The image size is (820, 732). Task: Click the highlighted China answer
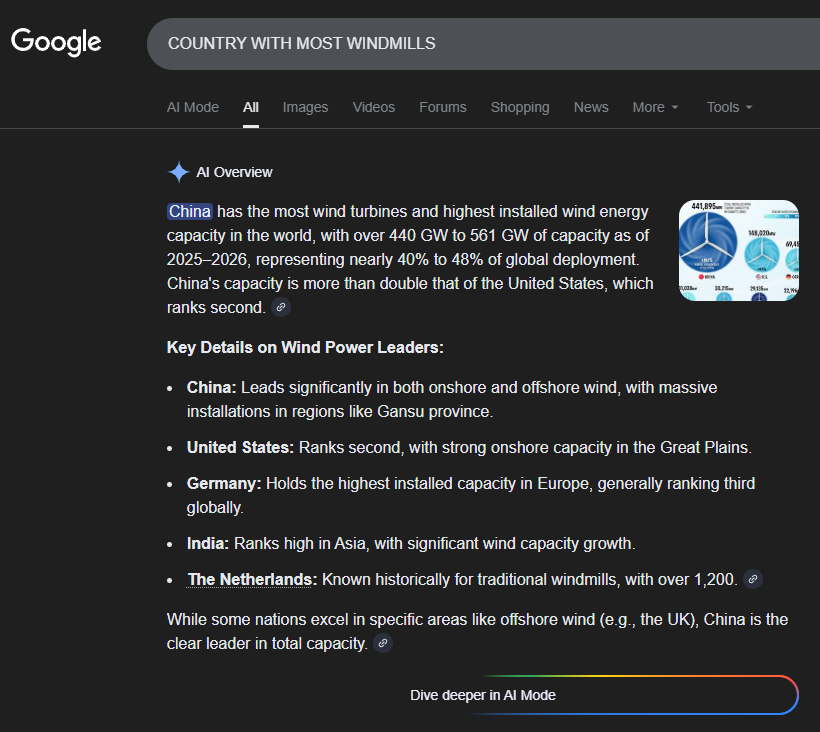click(189, 211)
